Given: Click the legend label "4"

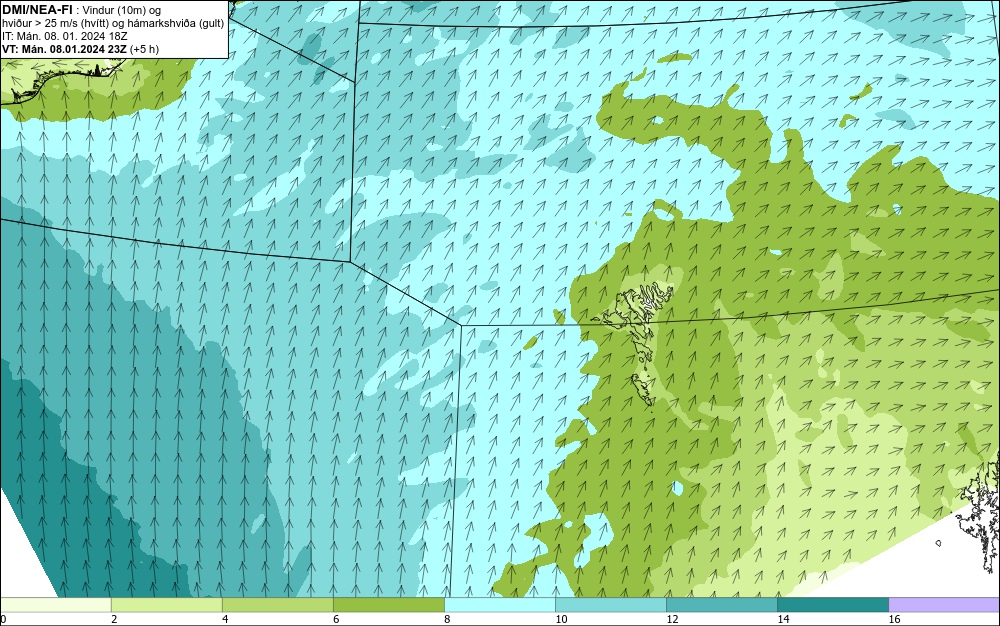Looking at the screenshot, I should pos(225,619).
